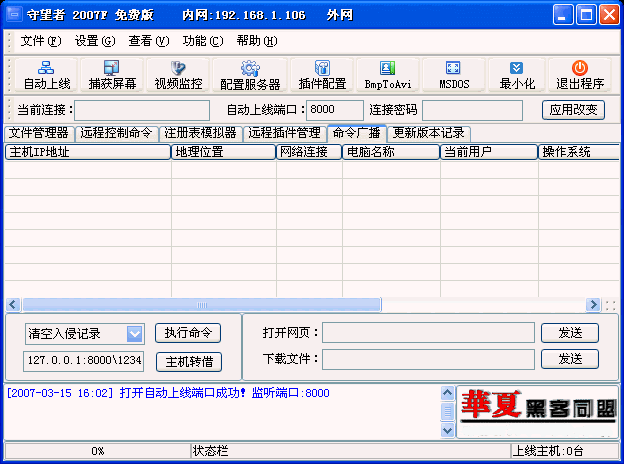Click the 主机转借 button
The height and width of the screenshot is (464, 624).
tap(188, 361)
